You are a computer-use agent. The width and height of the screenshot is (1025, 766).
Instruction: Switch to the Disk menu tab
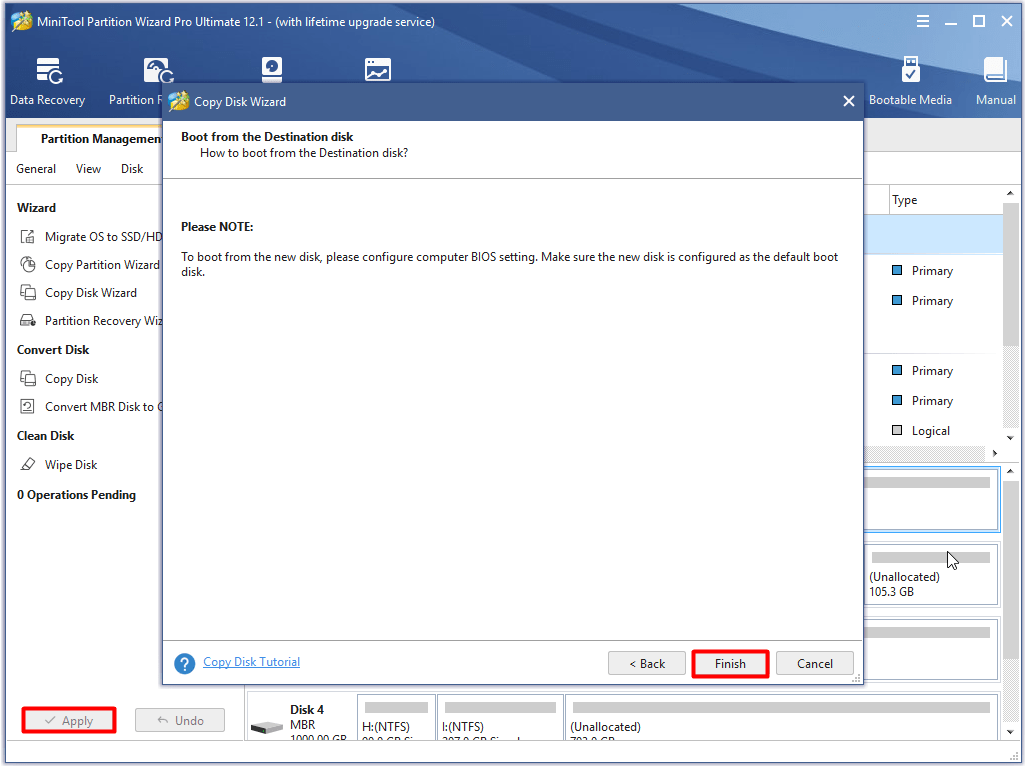point(131,168)
